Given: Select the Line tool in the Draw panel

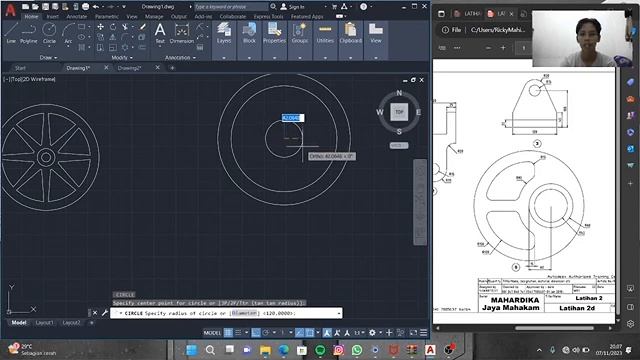Looking at the screenshot, I should (11, 33).
